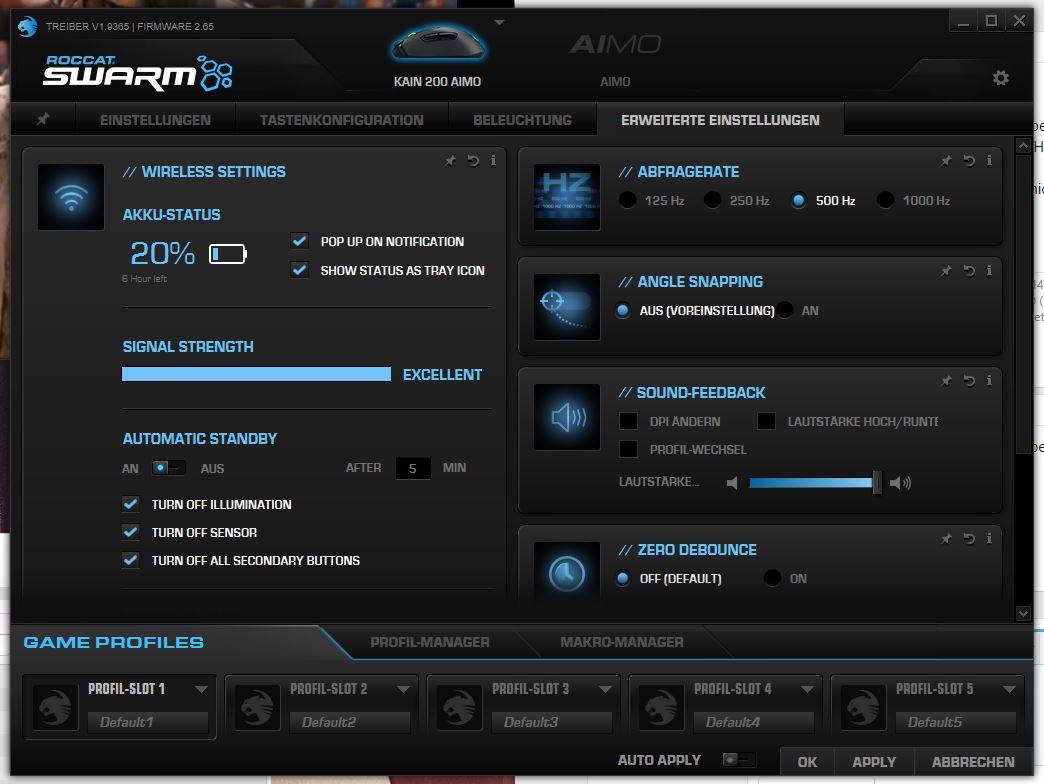Click the Sound-Feedback speaker icon
Viewport: 1044px width, 784px height.
(x=566, y=417)
